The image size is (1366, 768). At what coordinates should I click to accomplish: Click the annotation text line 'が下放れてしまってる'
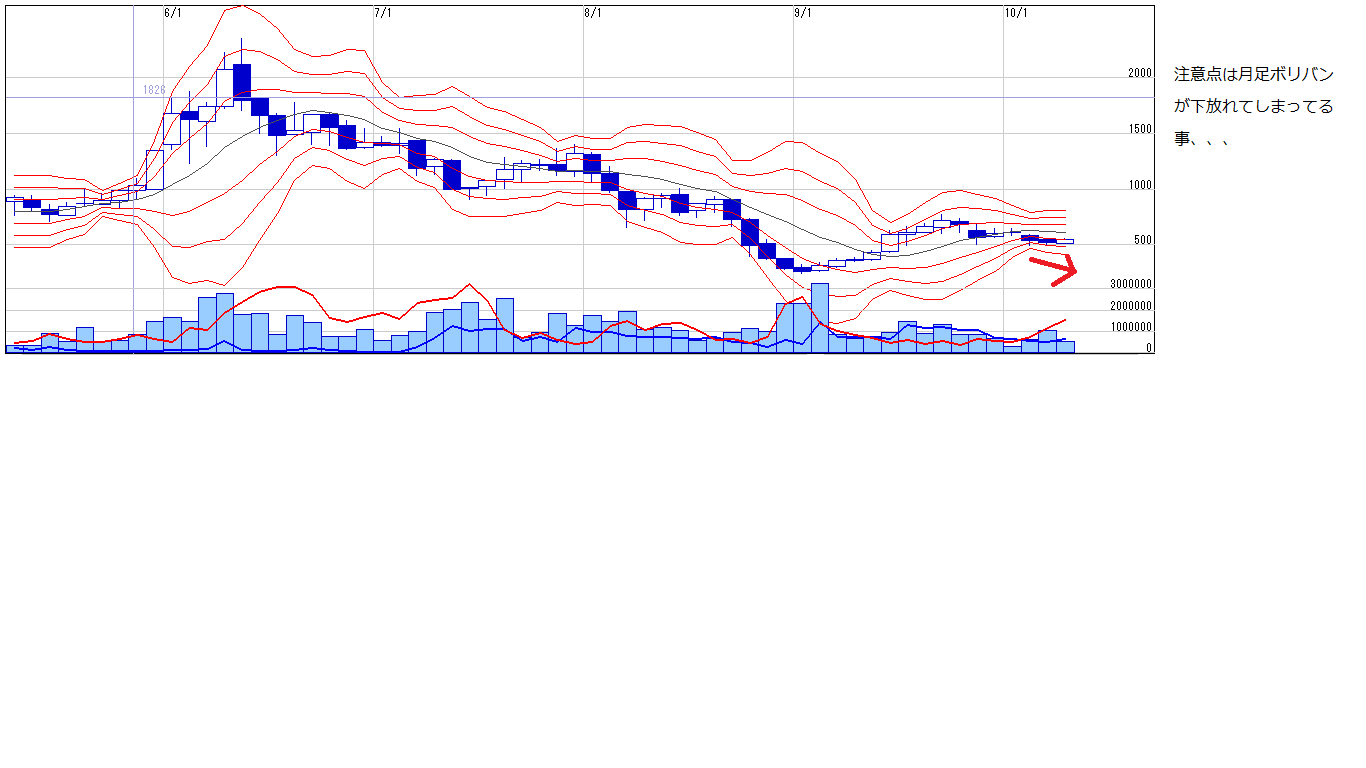point(1254,107)
